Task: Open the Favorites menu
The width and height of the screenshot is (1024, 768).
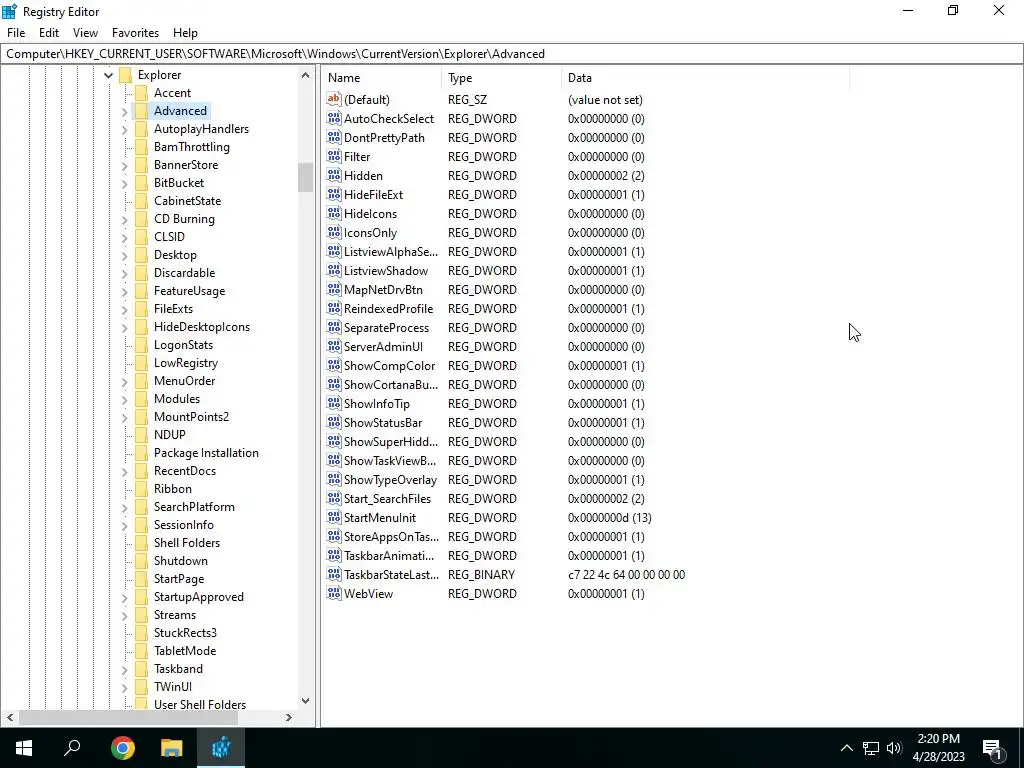Action: 135,33
